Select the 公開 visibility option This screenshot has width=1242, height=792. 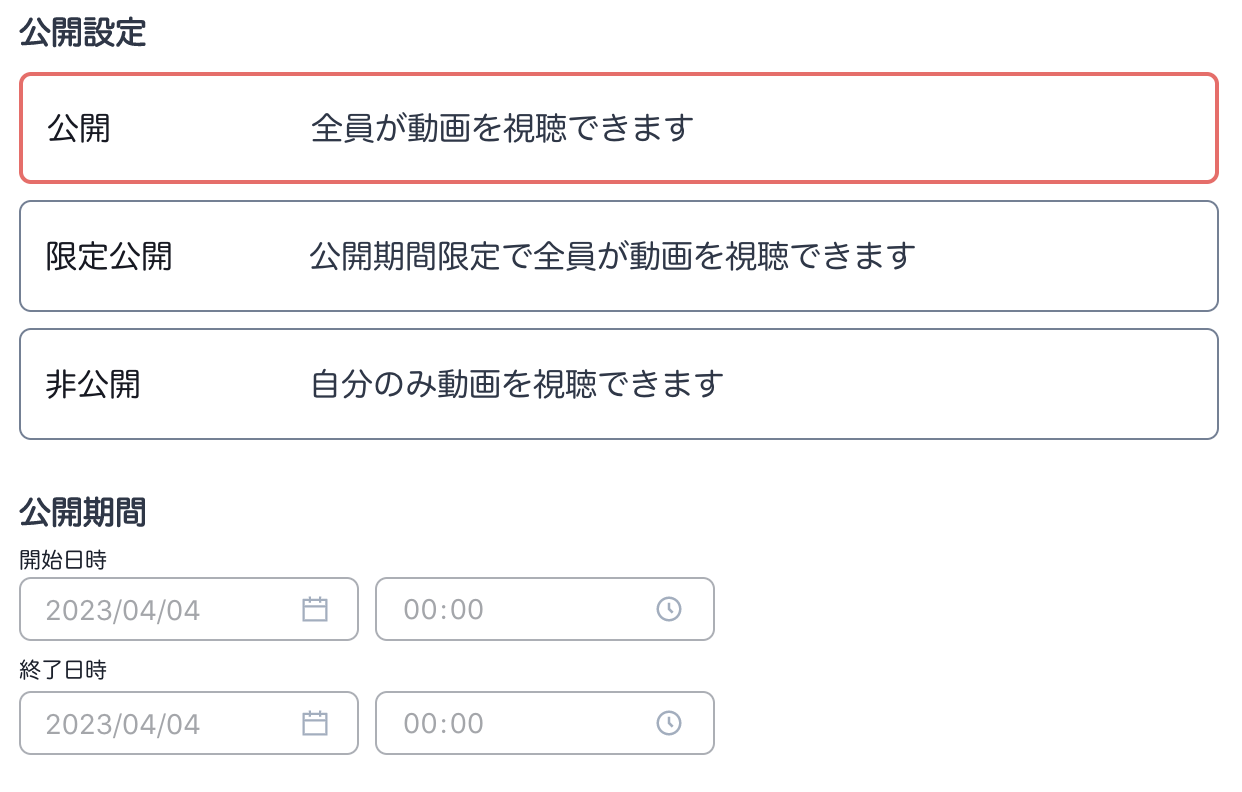tap(618, 128)
